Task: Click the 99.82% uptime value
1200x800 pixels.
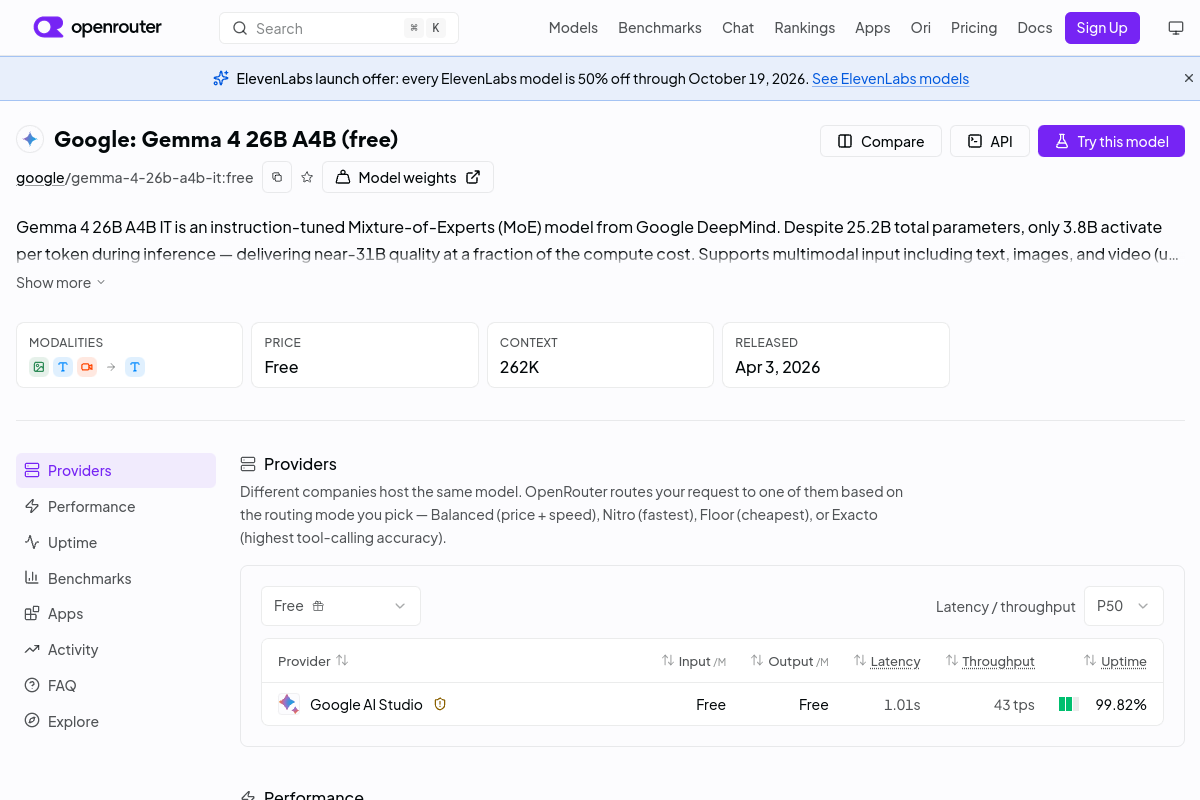Action: point(1121,705)
